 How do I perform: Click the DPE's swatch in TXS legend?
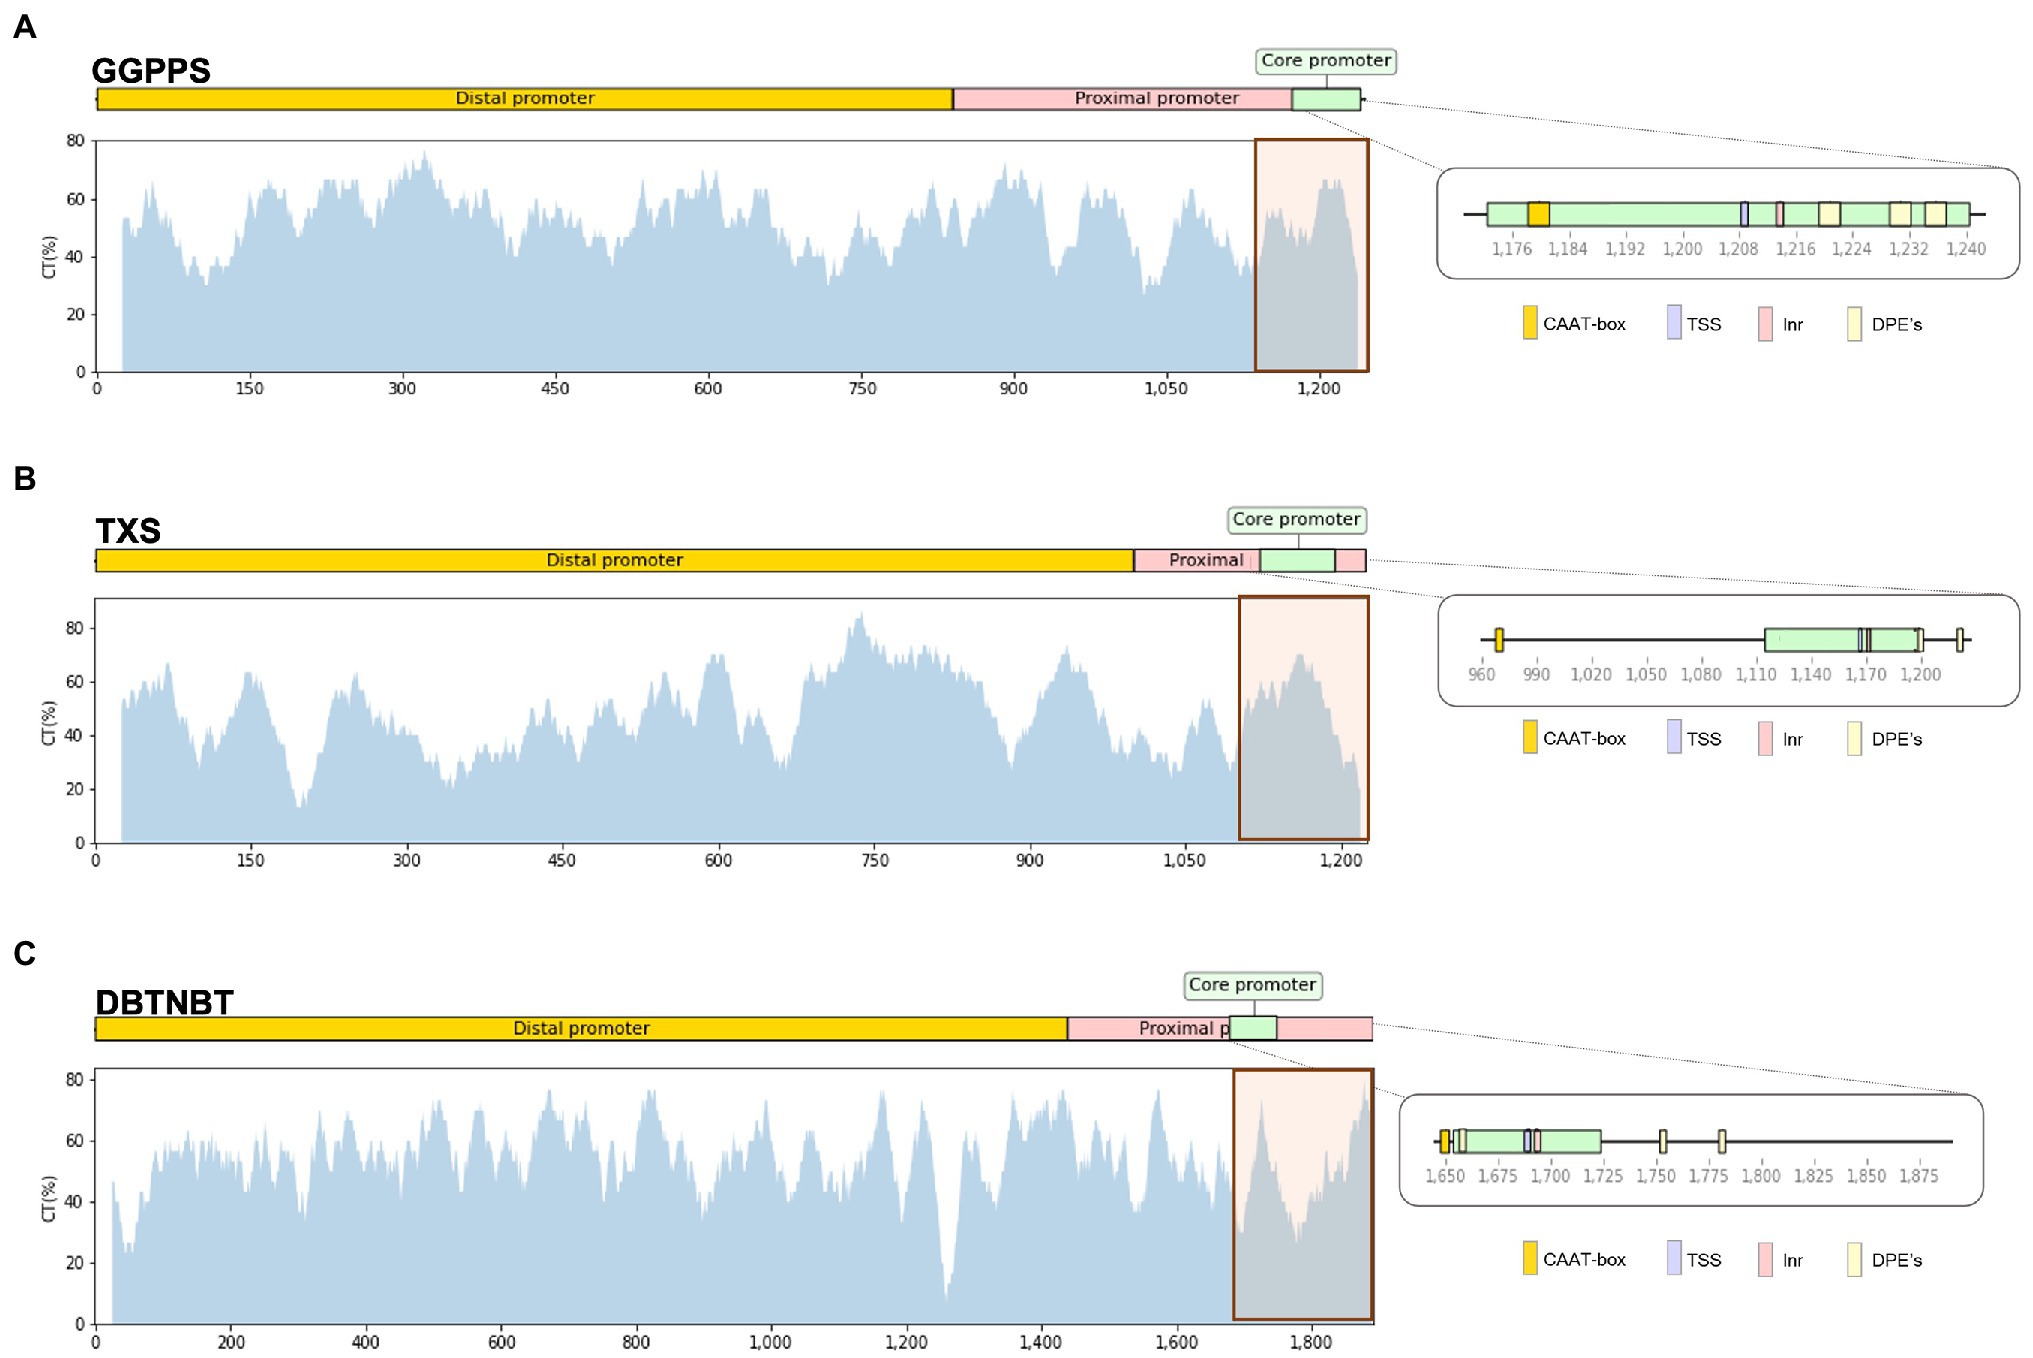(1854, 738)
